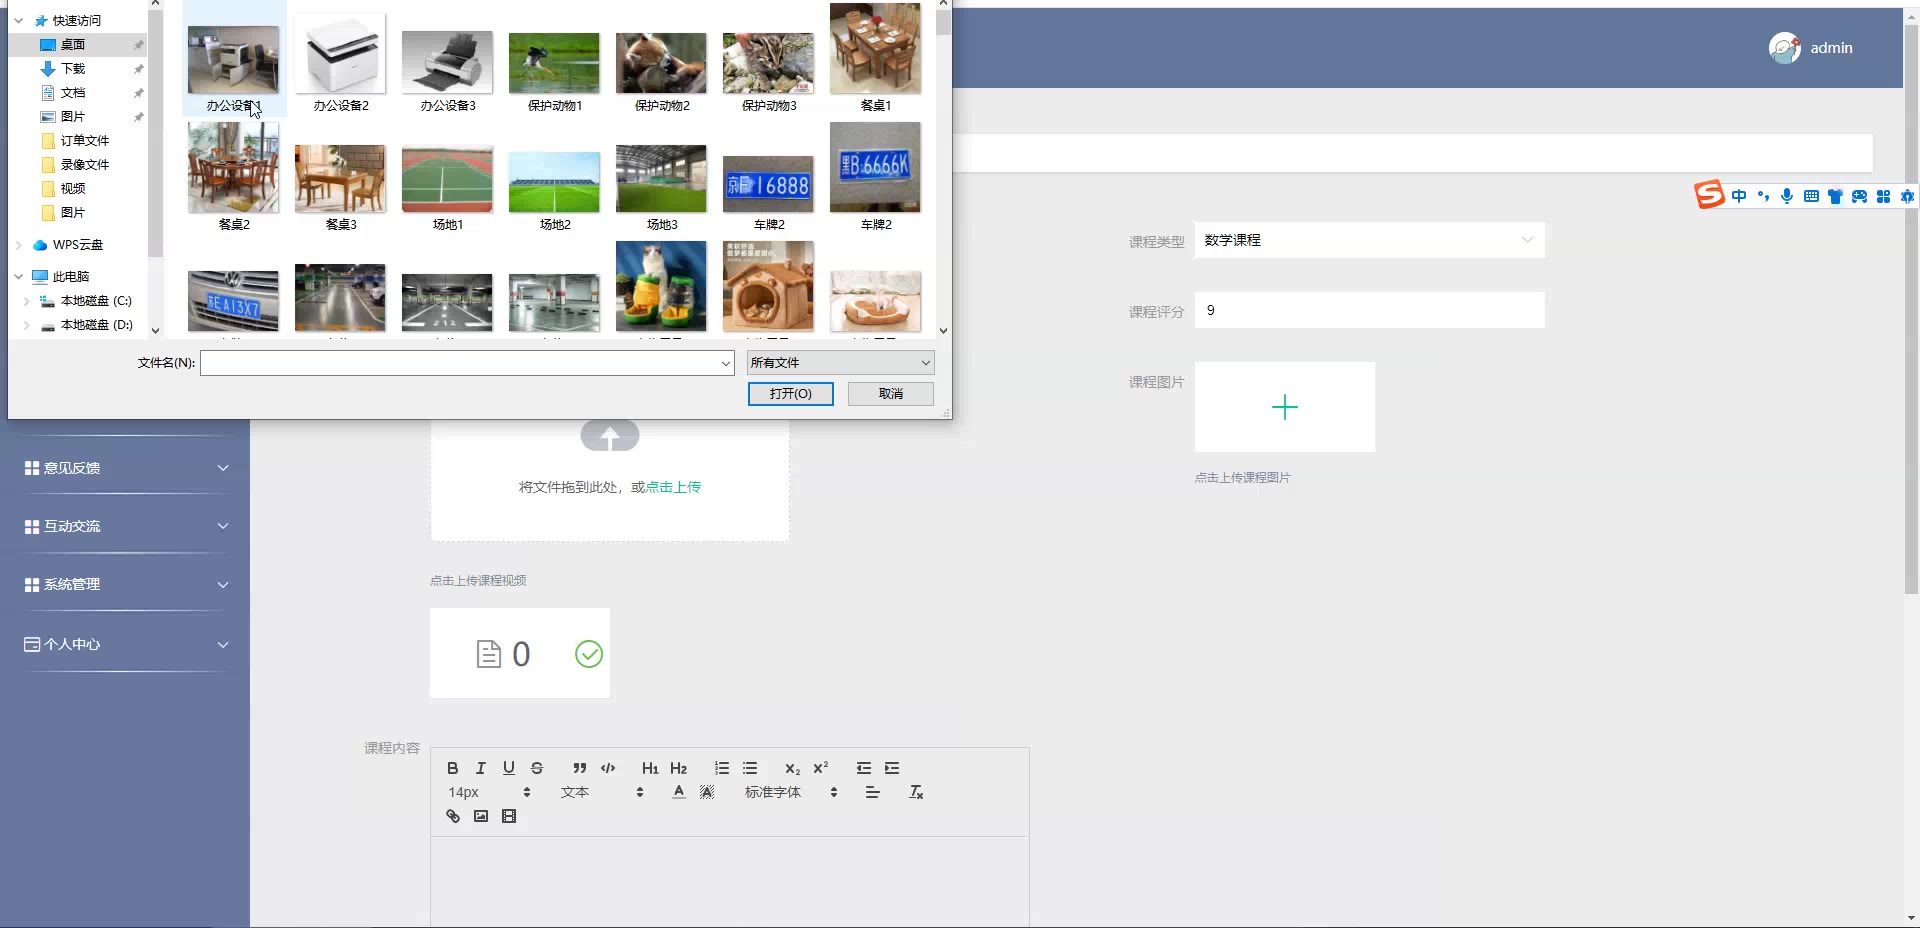1920x928 pixels.
Task: Open the 标准字体 font family dropdown
Action: [x=791, y=792]
